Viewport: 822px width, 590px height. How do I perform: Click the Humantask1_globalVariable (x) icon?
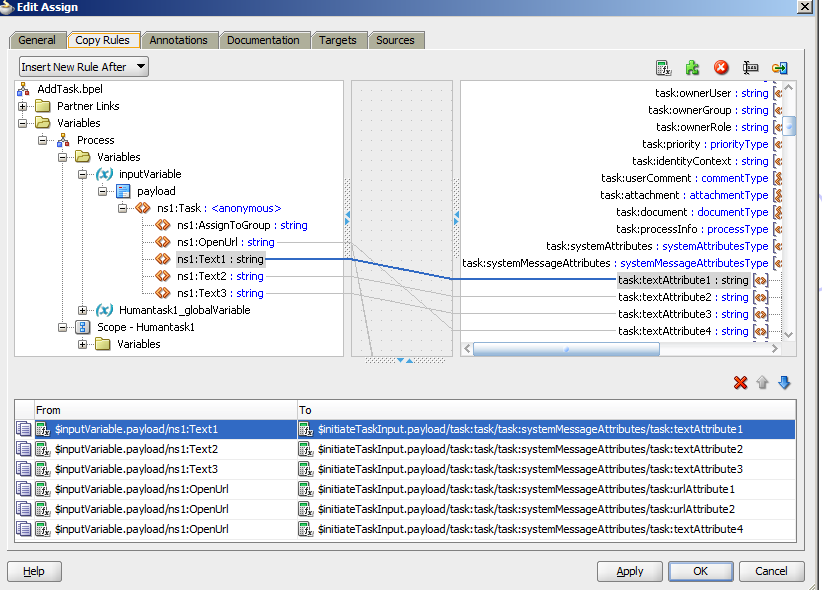104,310
